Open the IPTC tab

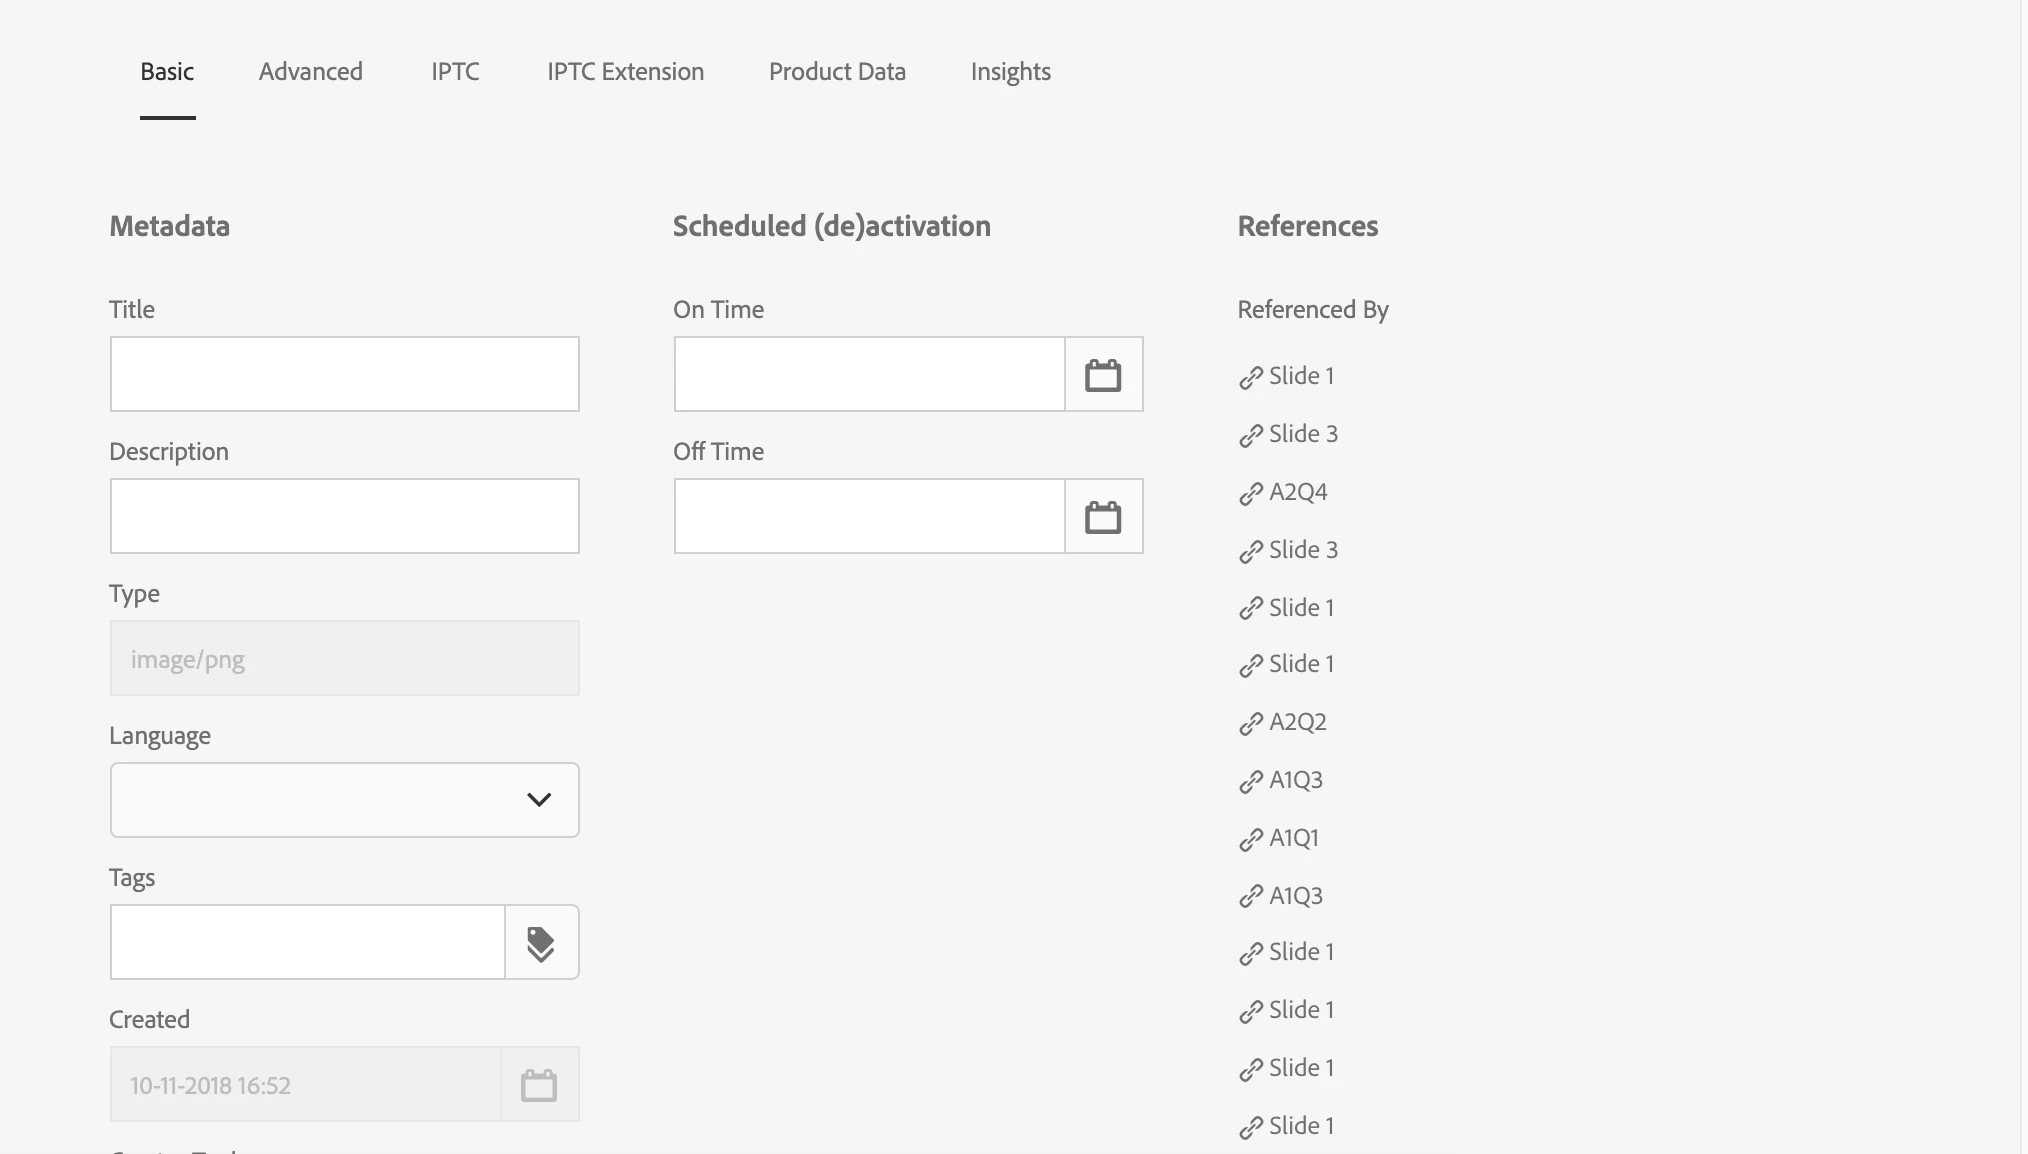tap(455, 72)
